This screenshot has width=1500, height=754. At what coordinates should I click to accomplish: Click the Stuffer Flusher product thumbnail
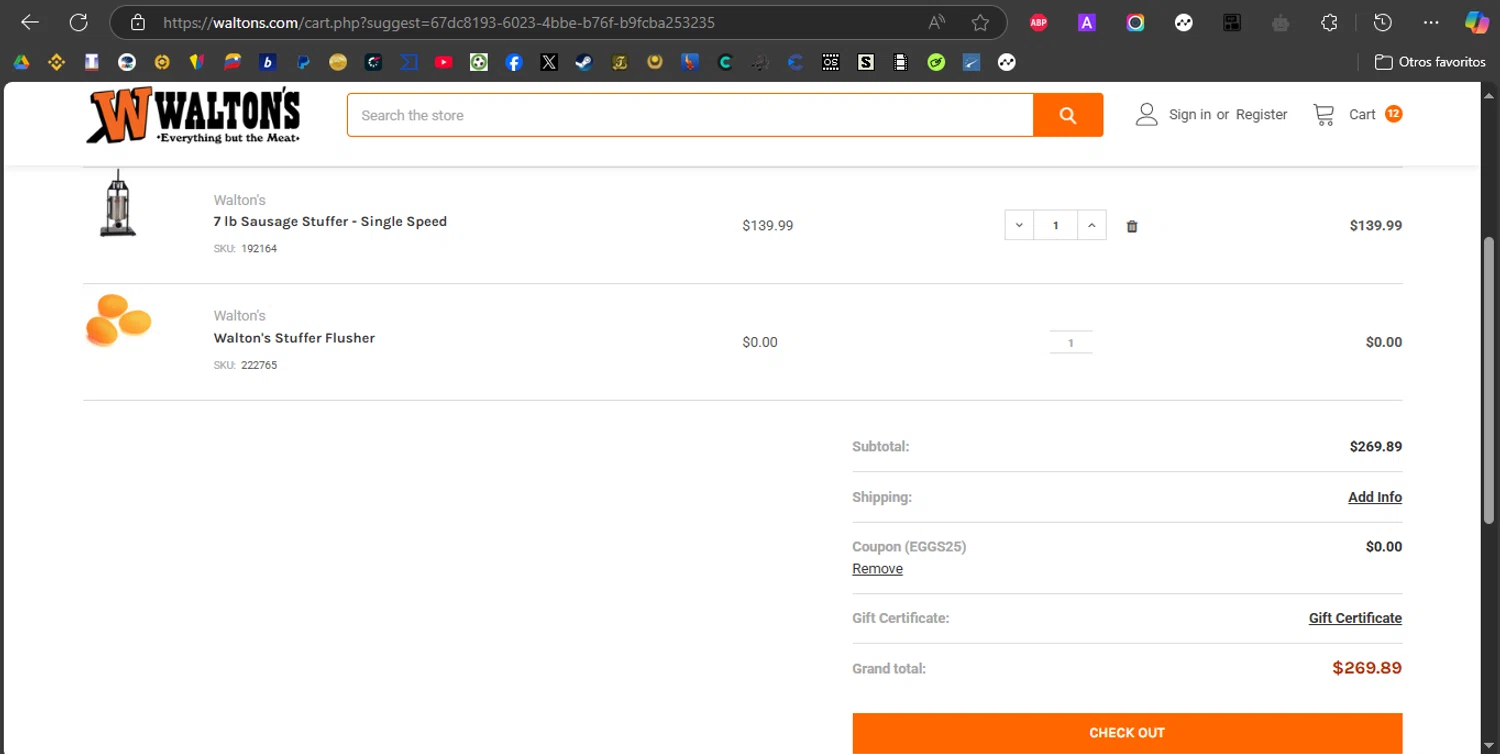(x=118, y=320)
